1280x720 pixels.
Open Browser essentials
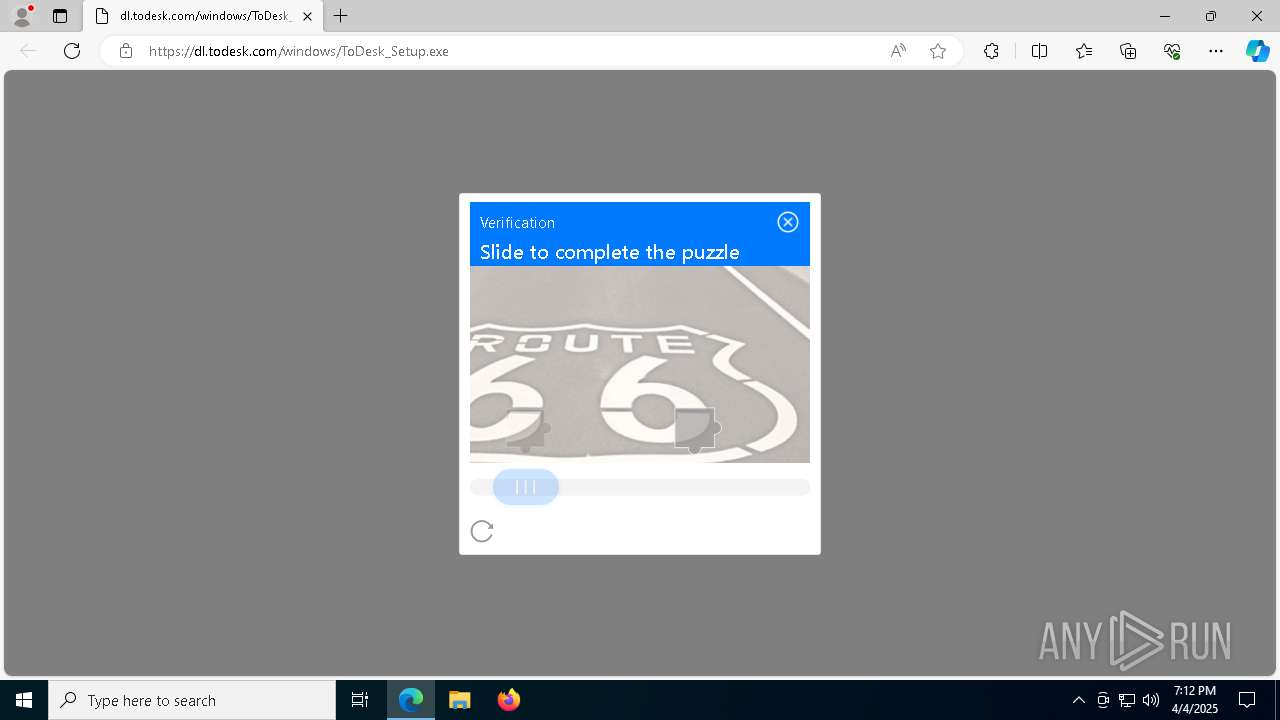[1172, 51]
